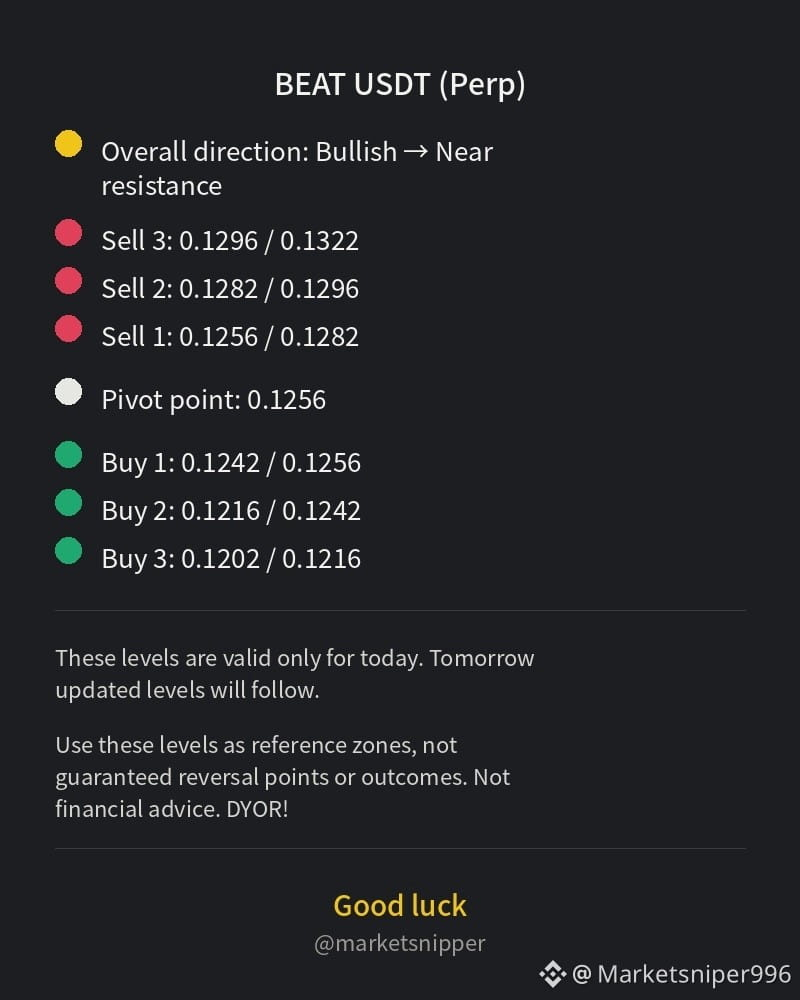Screen dimensions: 800x1000
Task: Click the green dot beside Buy 3
Action: click(68, 551)
